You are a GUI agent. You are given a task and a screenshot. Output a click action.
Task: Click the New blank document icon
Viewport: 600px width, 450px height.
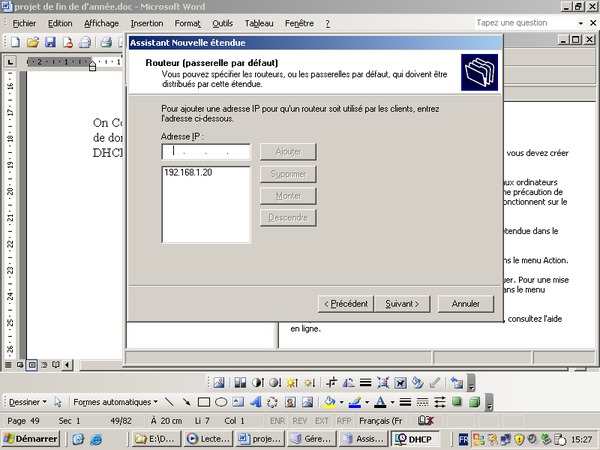15,42
